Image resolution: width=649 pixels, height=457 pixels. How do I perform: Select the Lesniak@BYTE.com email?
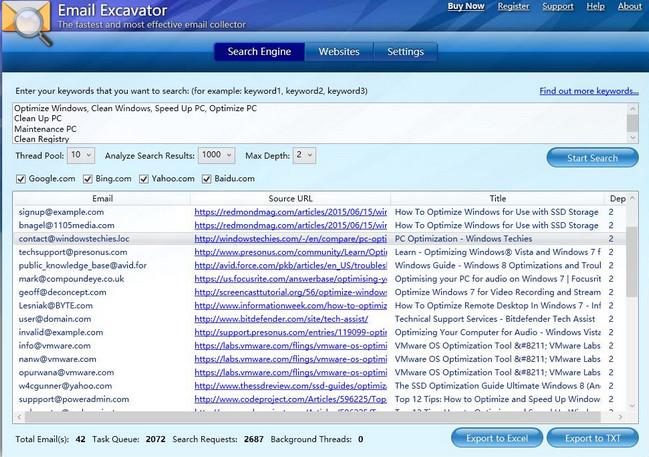coord(55,305)
